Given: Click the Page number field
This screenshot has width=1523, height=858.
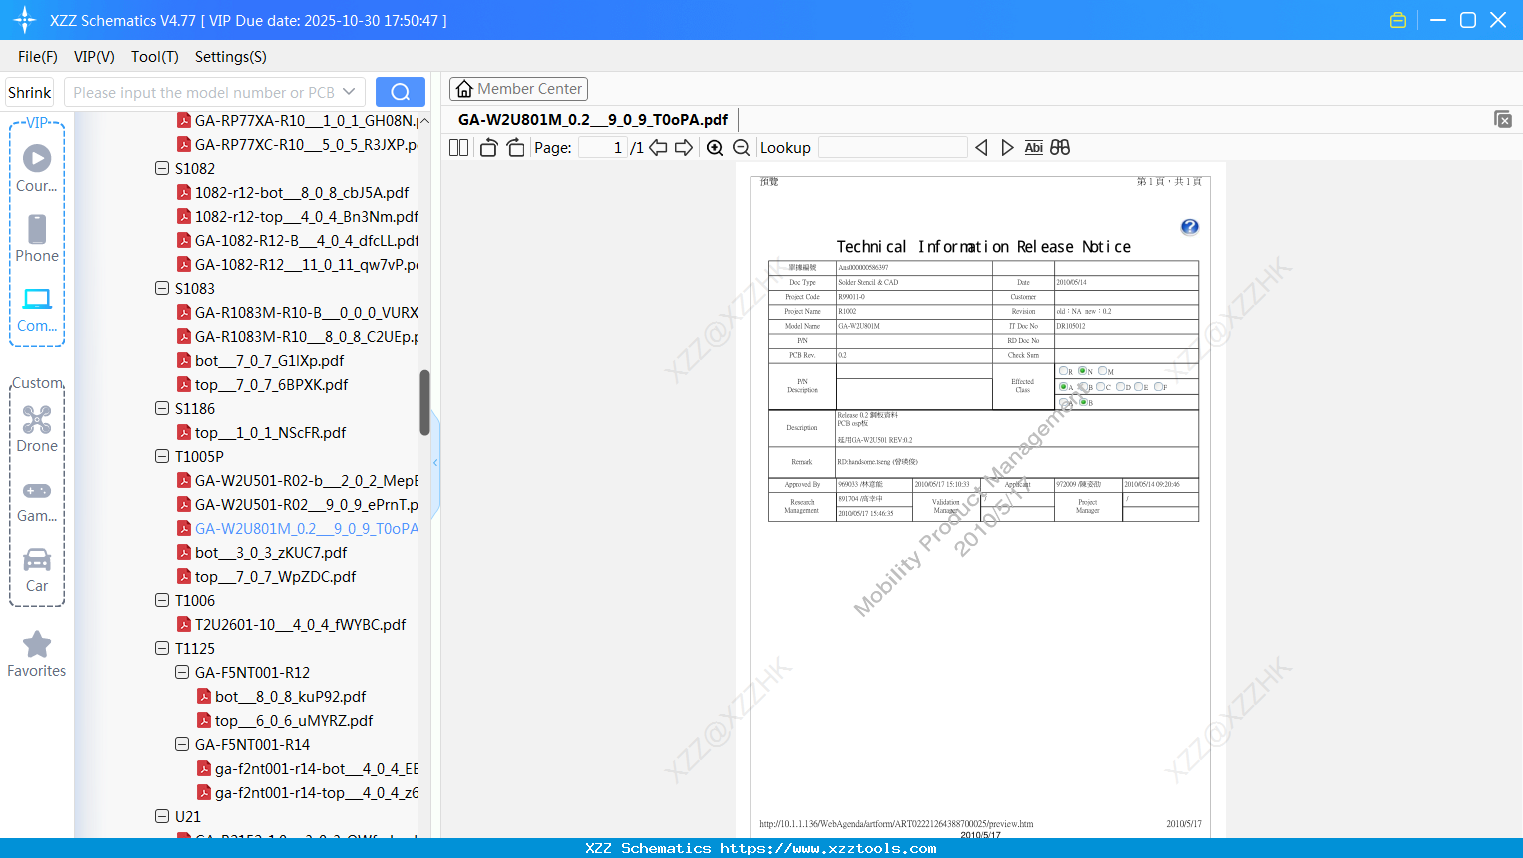Looking at the screenshot, I should 602,148.
